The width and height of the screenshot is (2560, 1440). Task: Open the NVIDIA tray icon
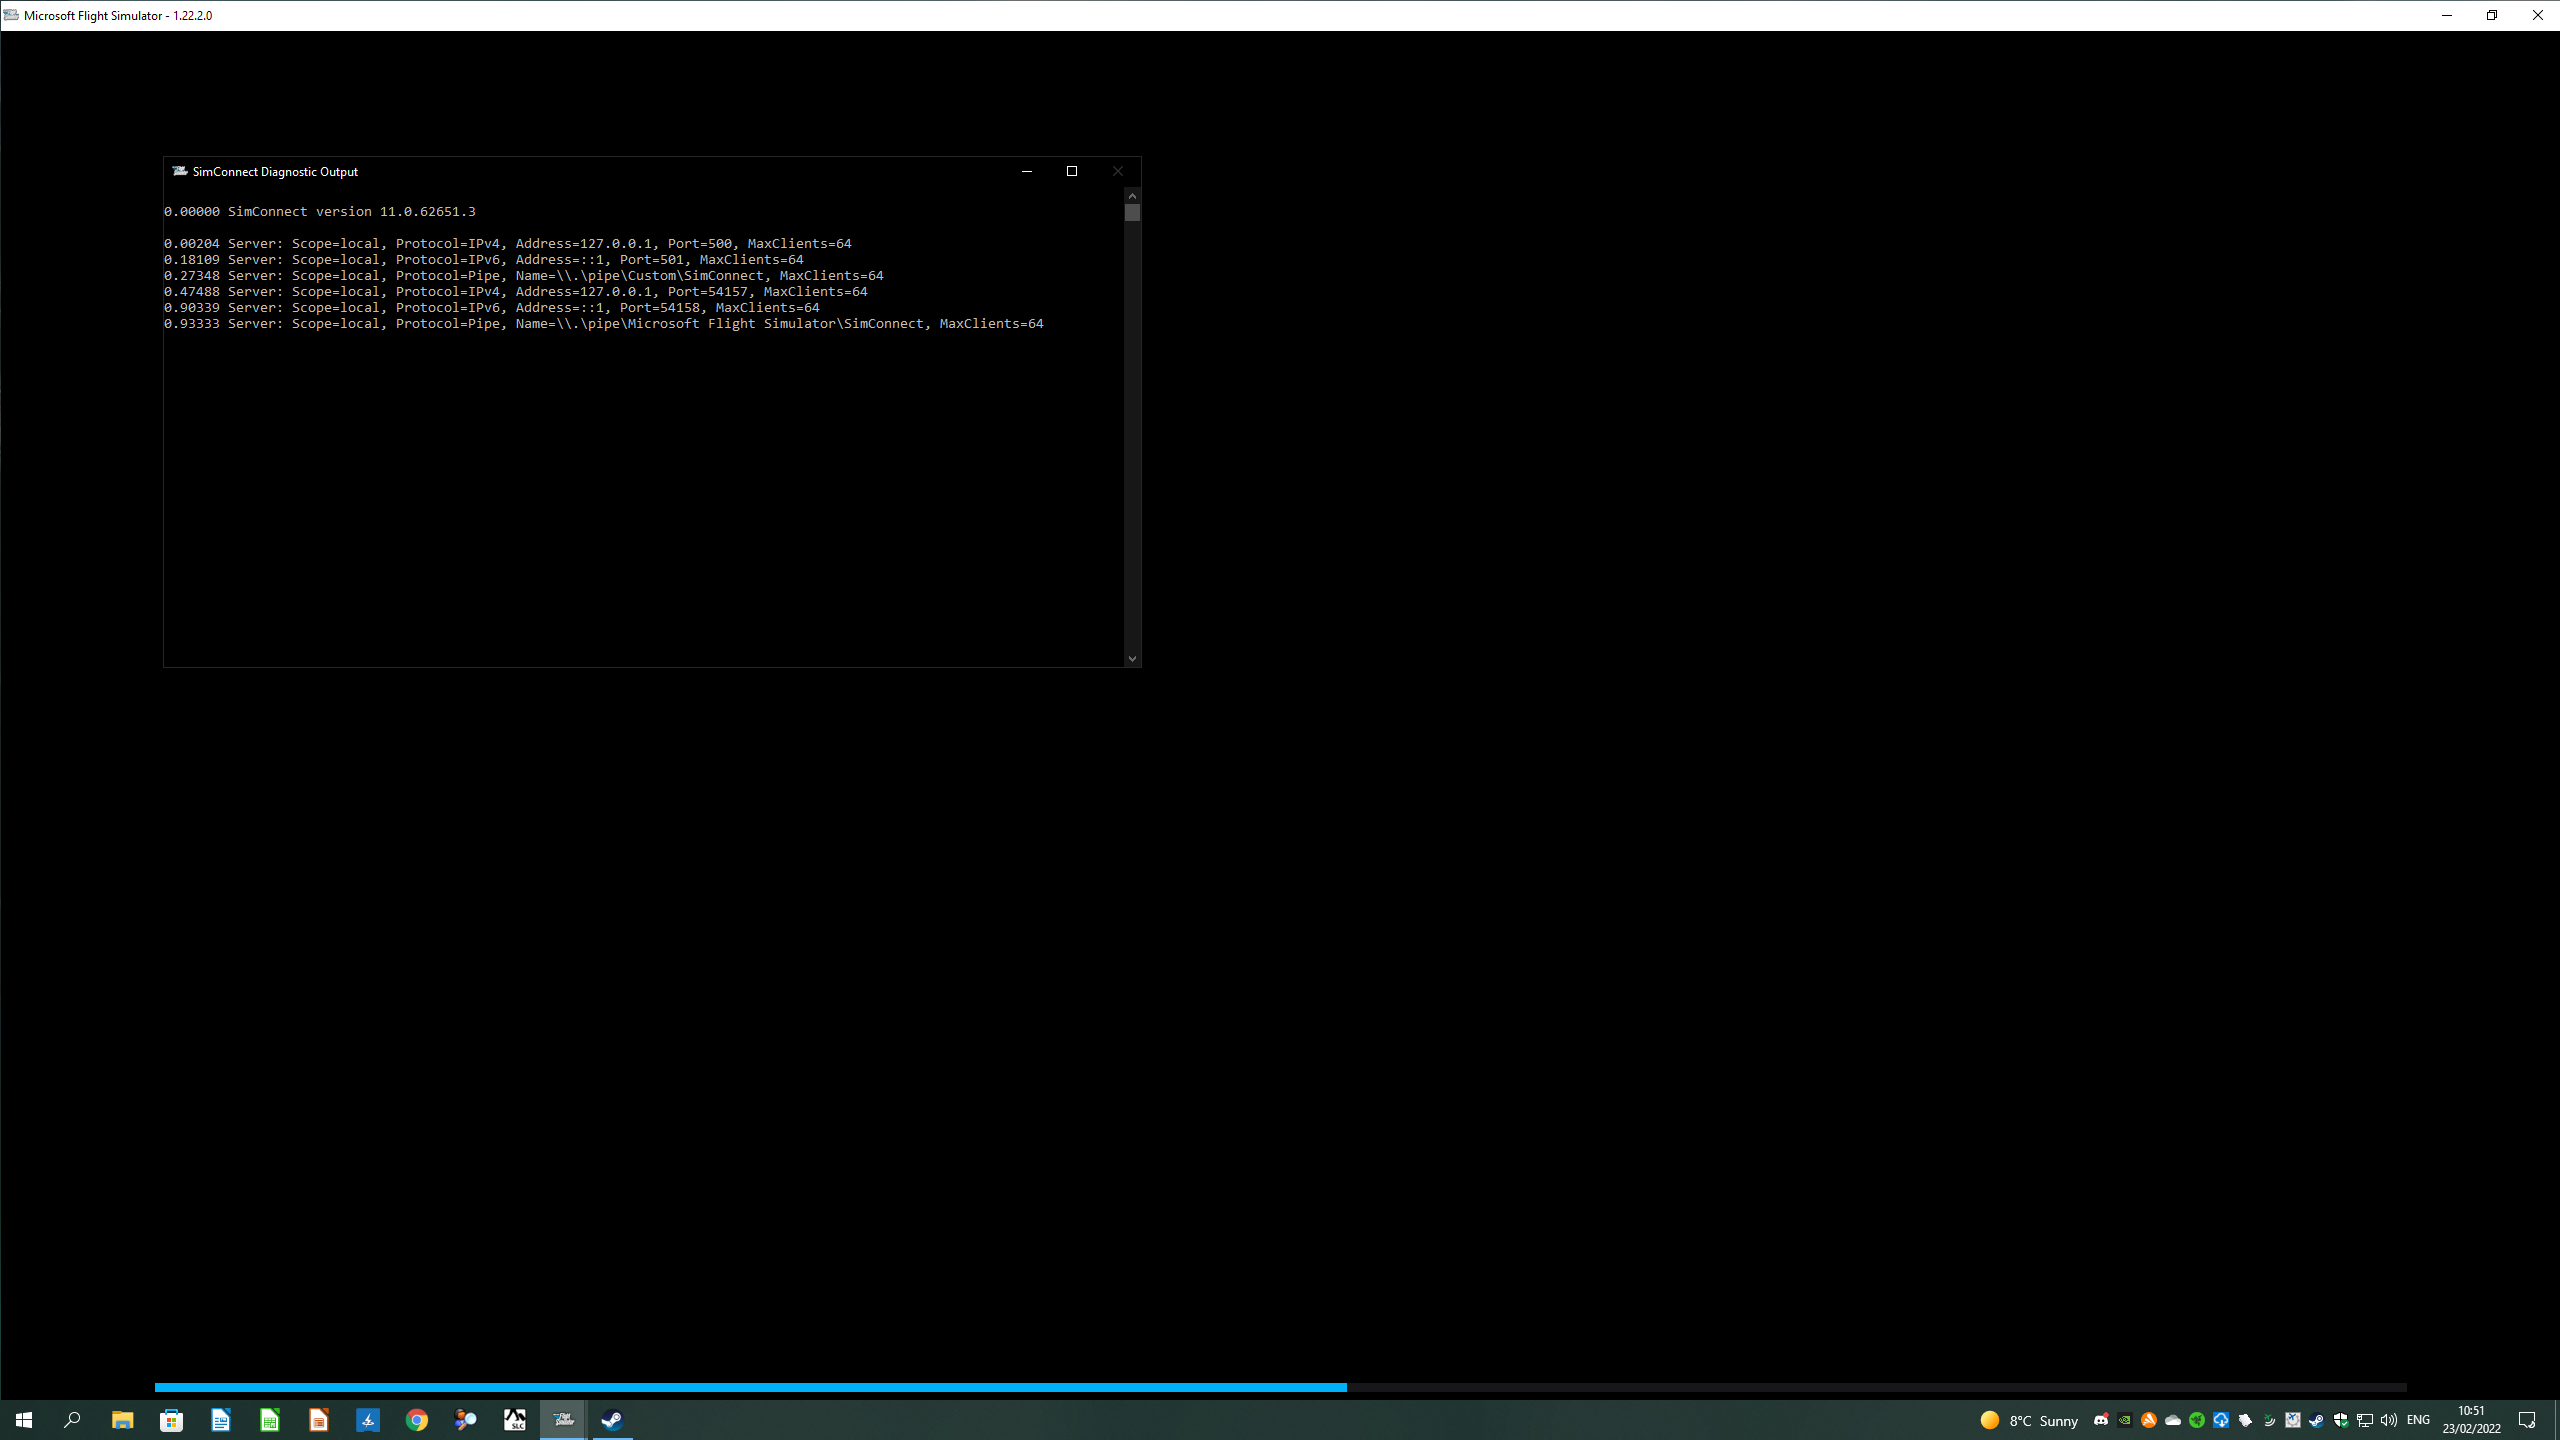pos(2125,1420)
